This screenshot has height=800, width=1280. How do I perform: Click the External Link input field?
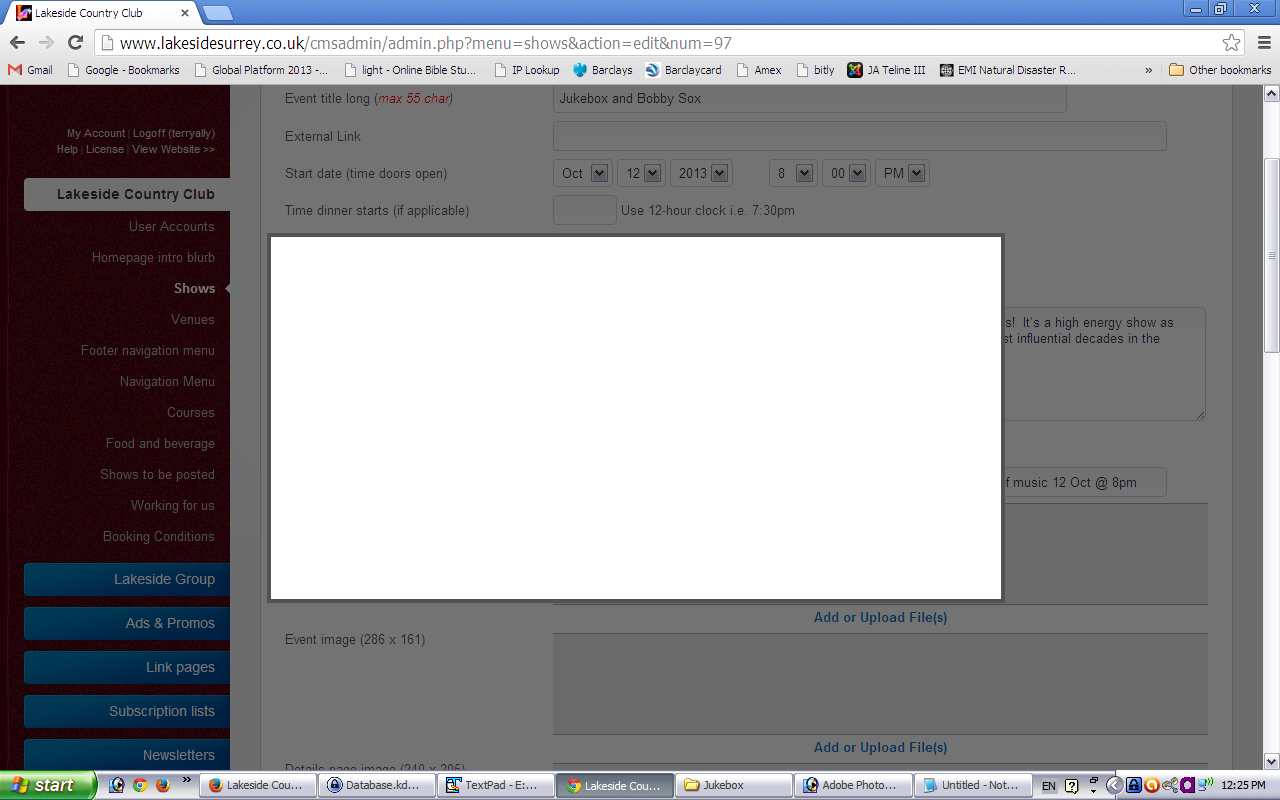tap(859, 136)
